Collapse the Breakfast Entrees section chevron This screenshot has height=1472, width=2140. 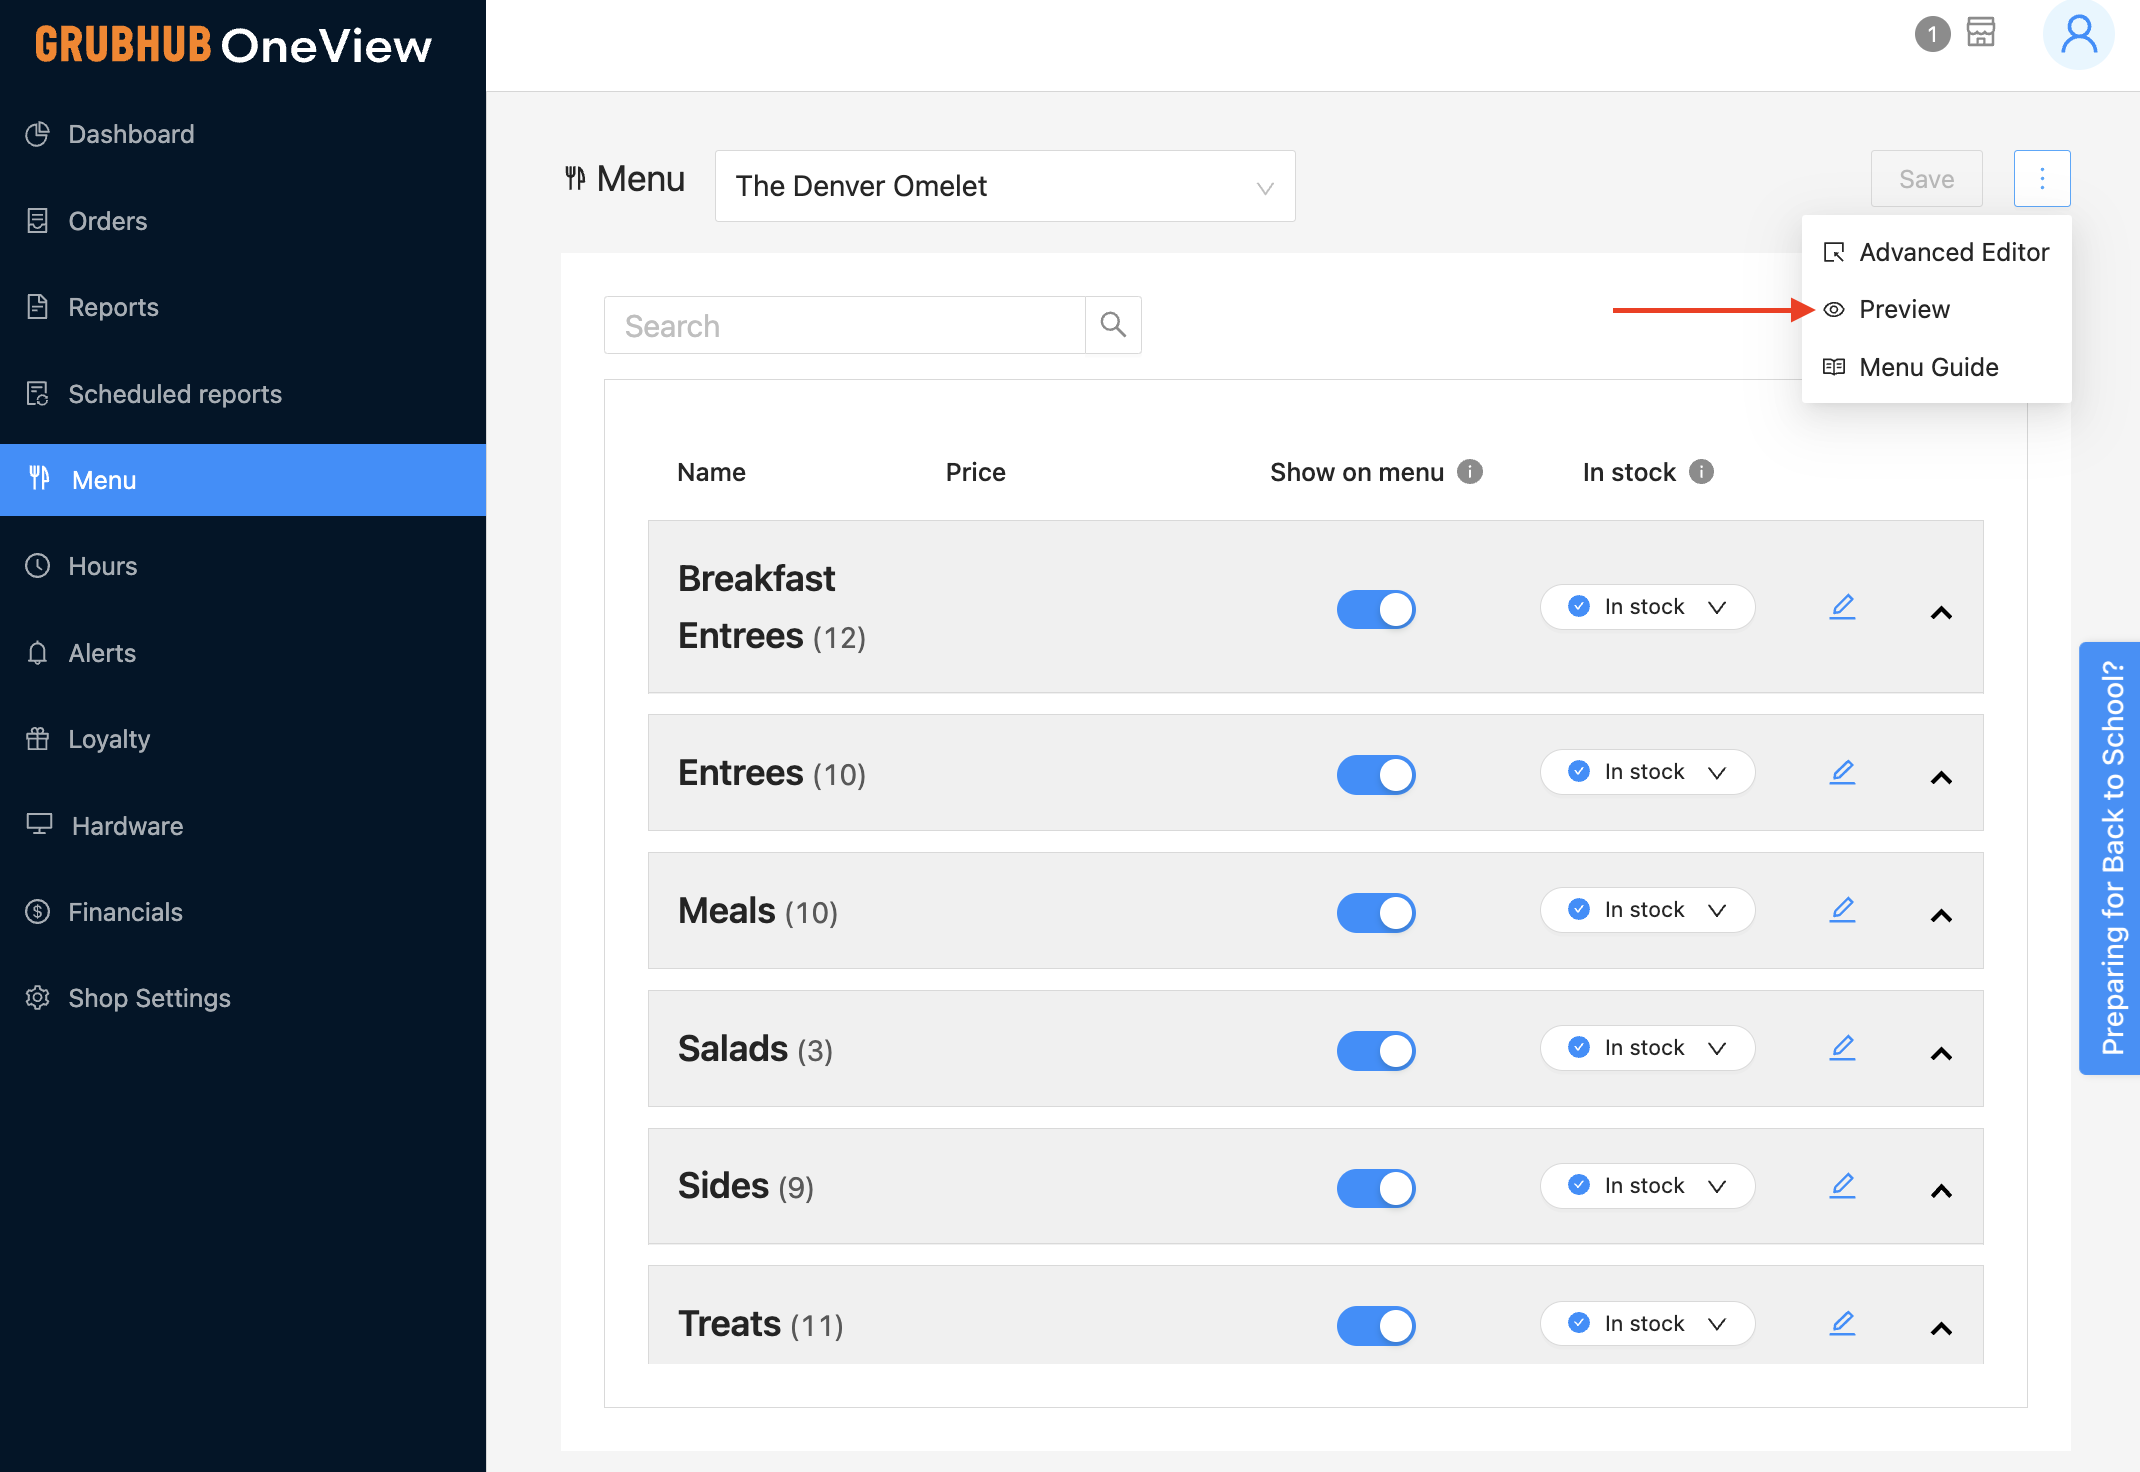(1941, 613)
